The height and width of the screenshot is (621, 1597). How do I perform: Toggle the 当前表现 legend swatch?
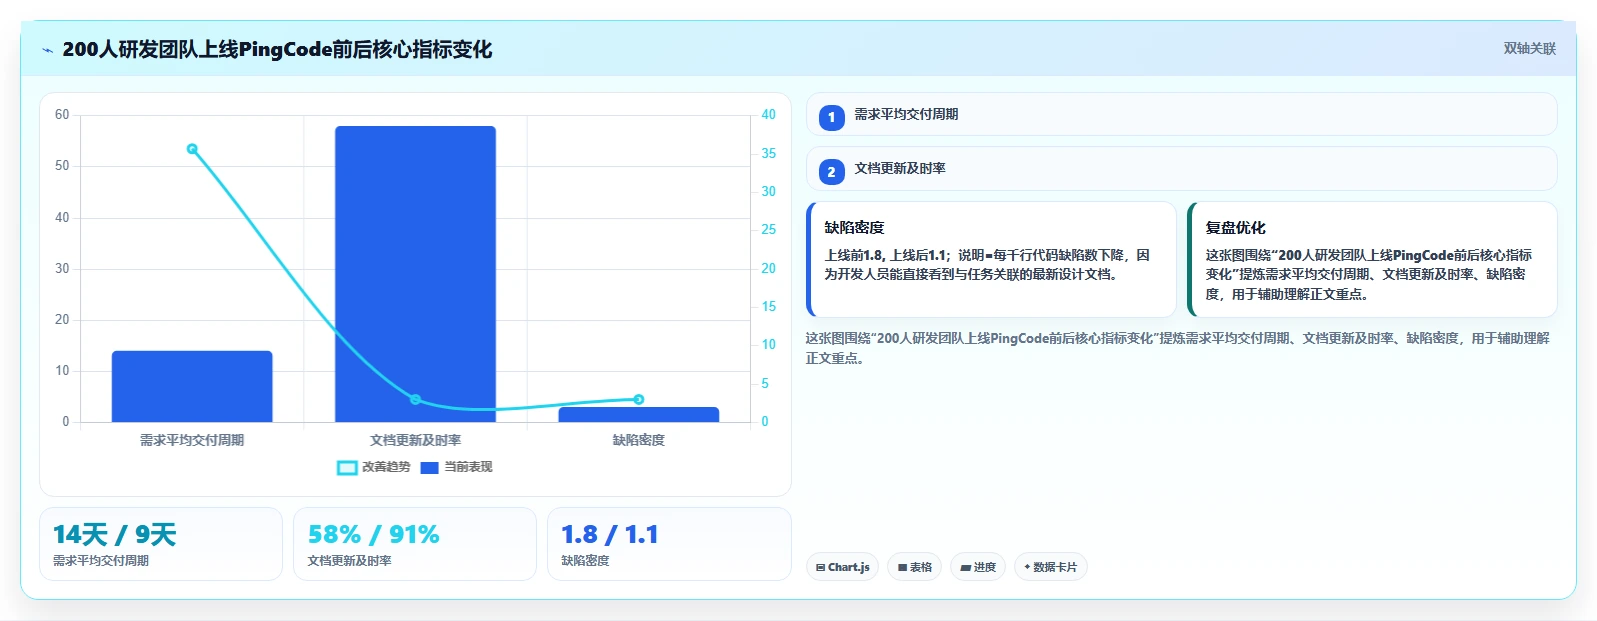(x=430, y=467)
